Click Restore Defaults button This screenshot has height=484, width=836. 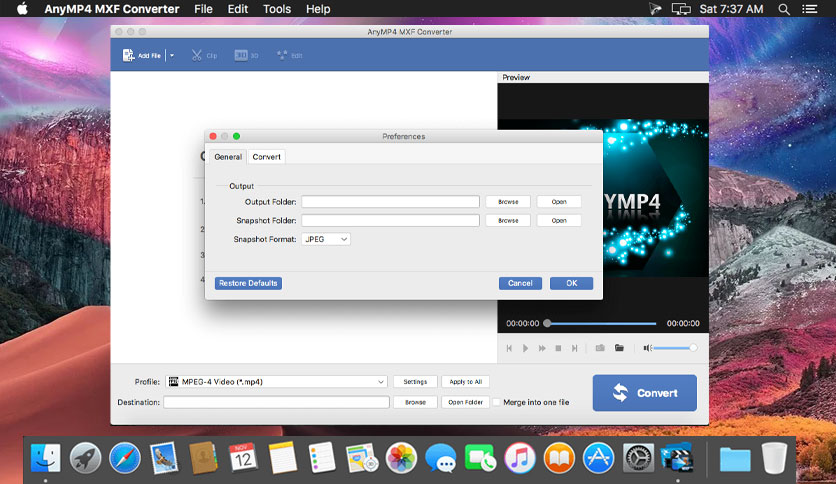(248, 283)
